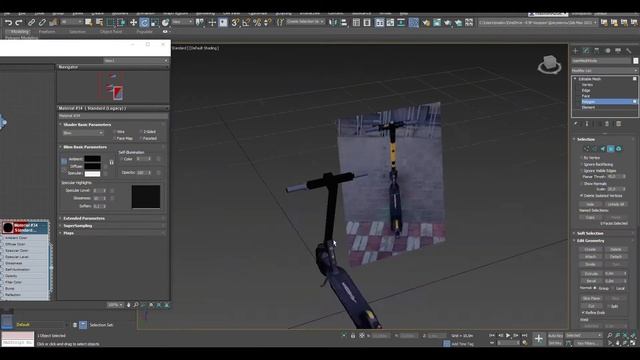Open the shader type Blinn dropdown
Viewport: 640px width, 360px height.
[x=83, y=133]
